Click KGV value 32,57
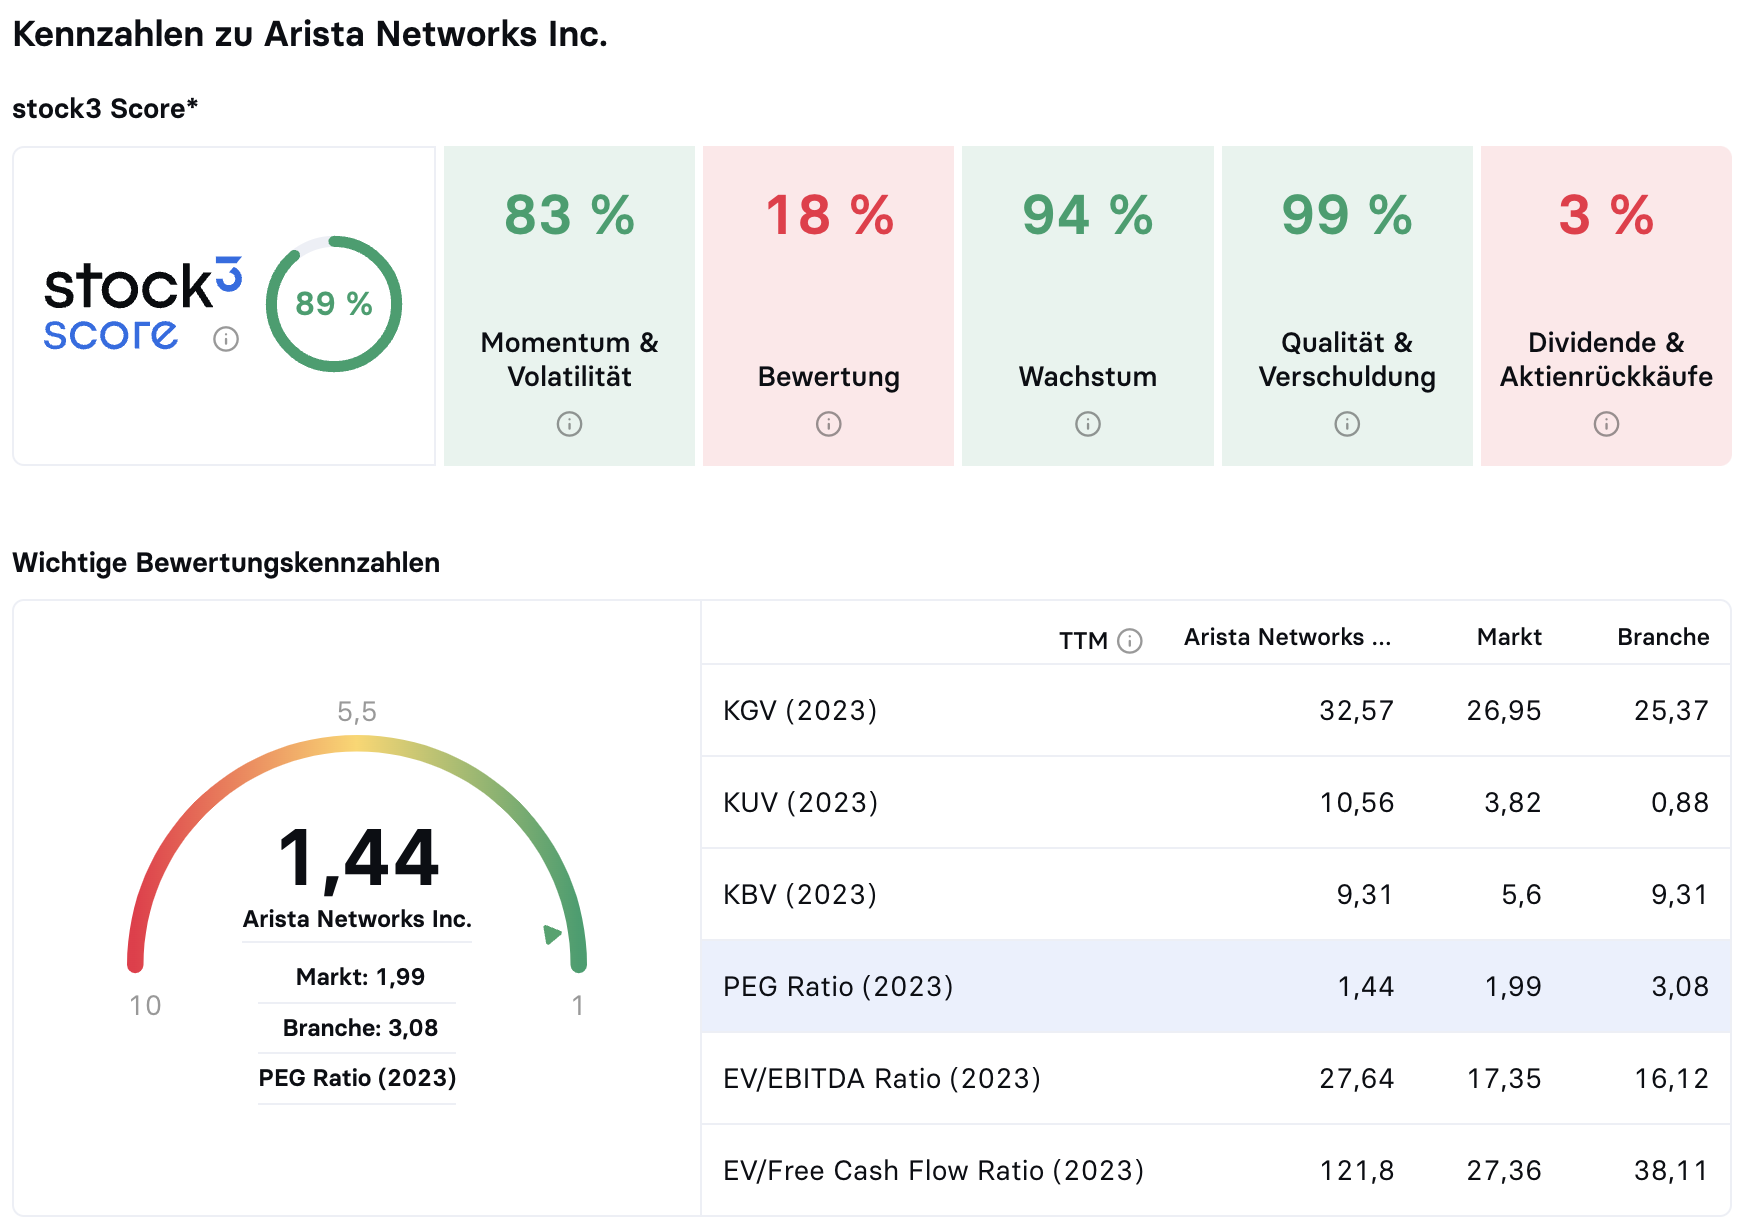Image resolution: width=1740 pixels, height=1230 pixels. (x=1356, y=710)
